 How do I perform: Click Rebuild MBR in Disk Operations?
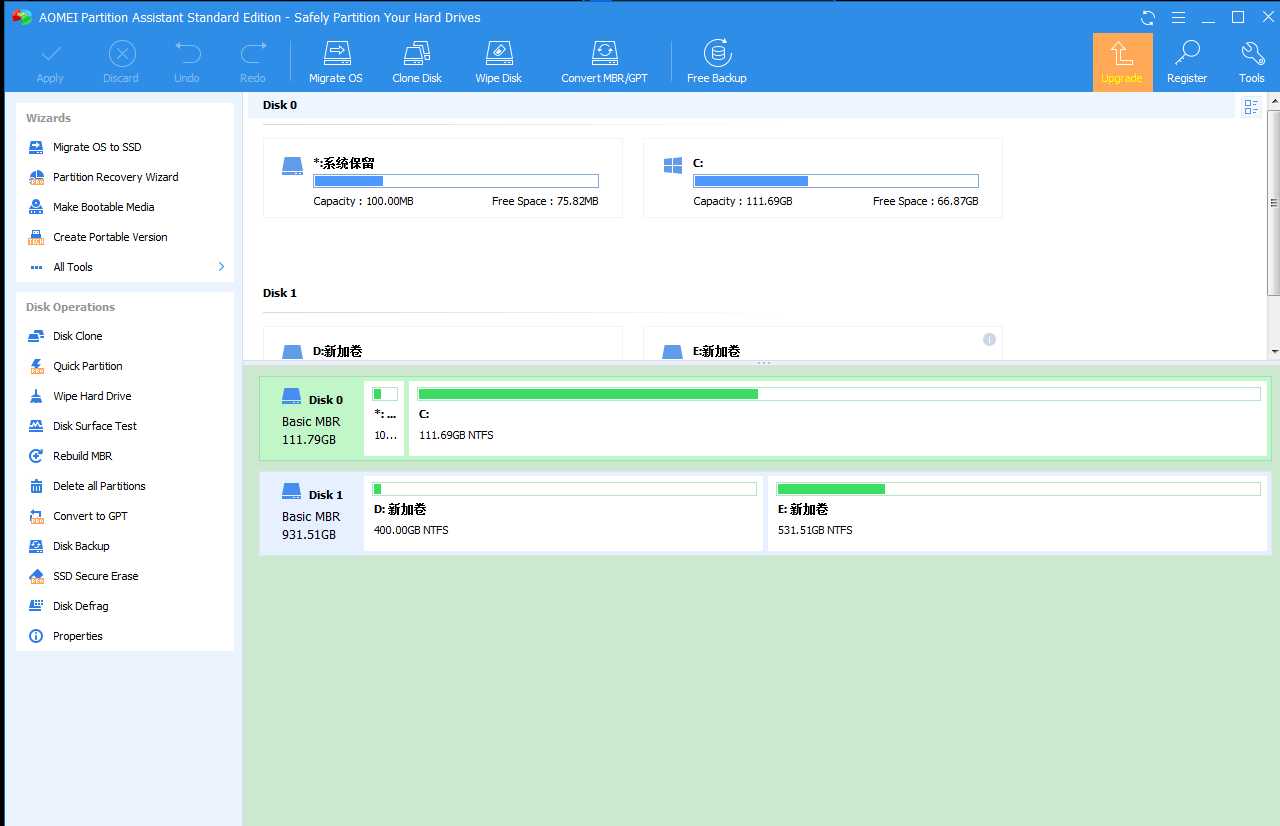(x=82, y=456)
